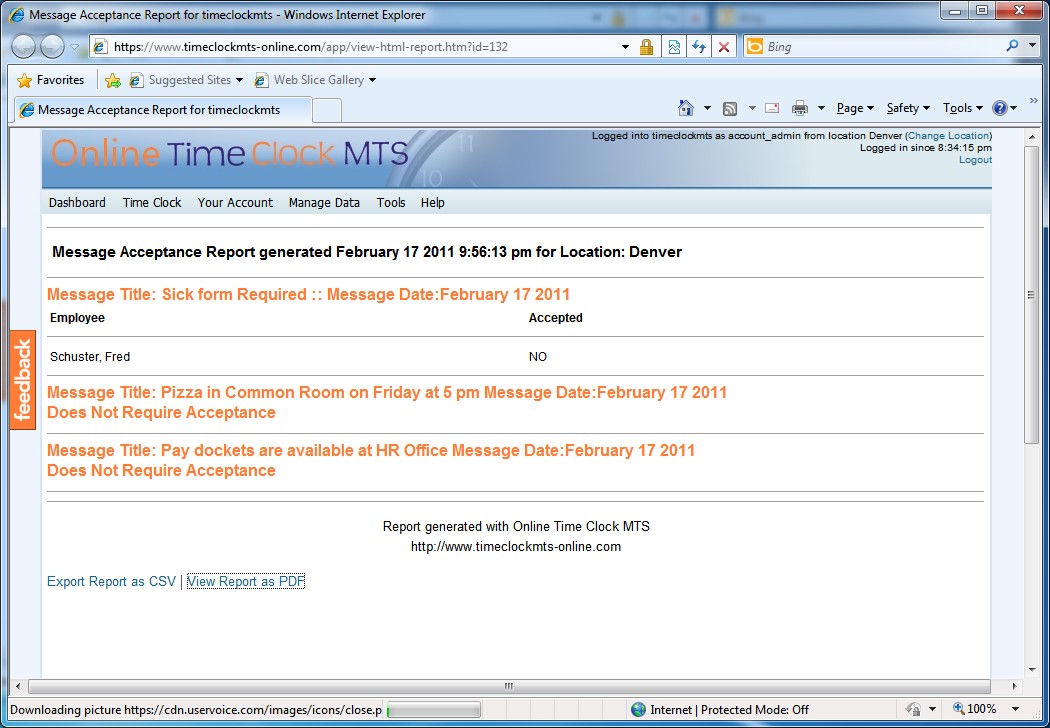Open the Web Slice Gallery link

click(315, 80)
